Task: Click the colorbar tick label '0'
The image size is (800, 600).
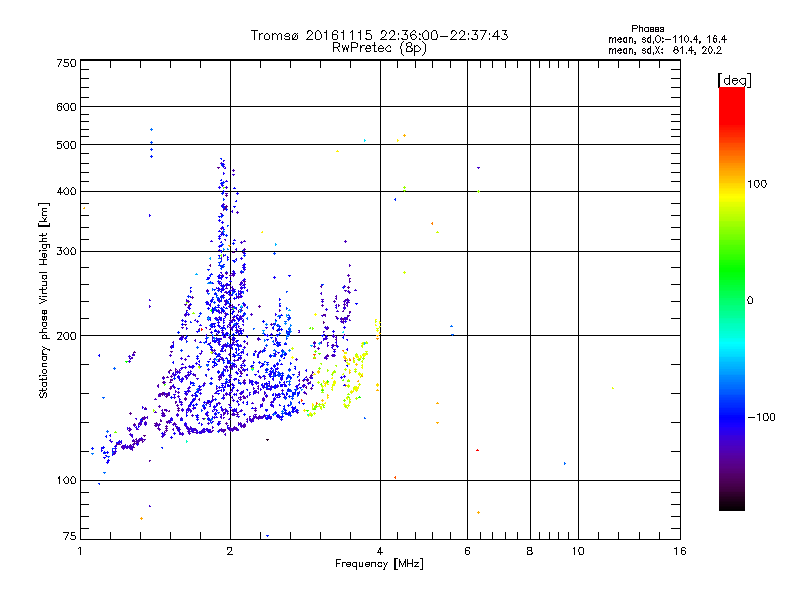Action: (x=749, y=300)
